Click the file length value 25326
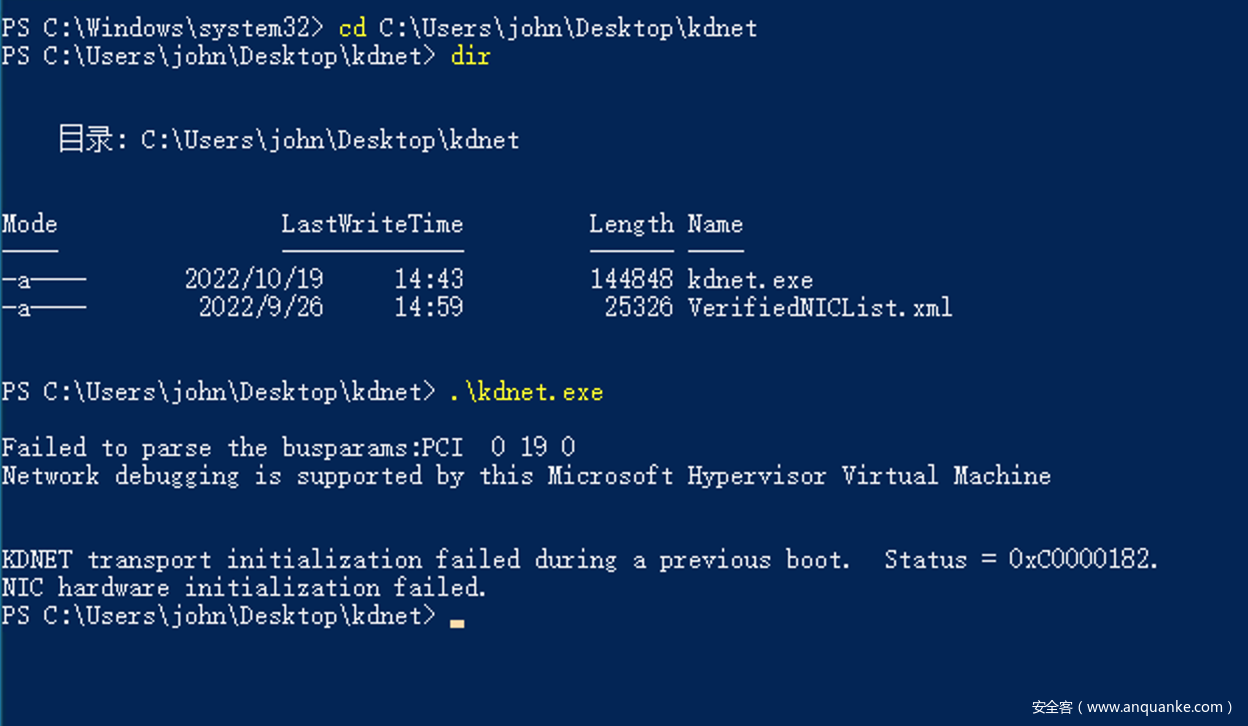 click(638, 307)
